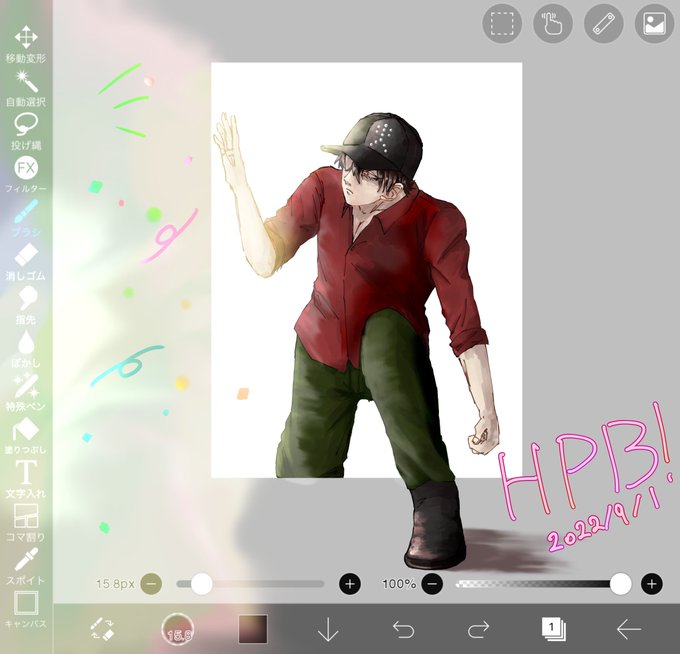Increase opacity with the plus button
The image size is (680, 654).
pyautogui.click(x=651, y=584)
